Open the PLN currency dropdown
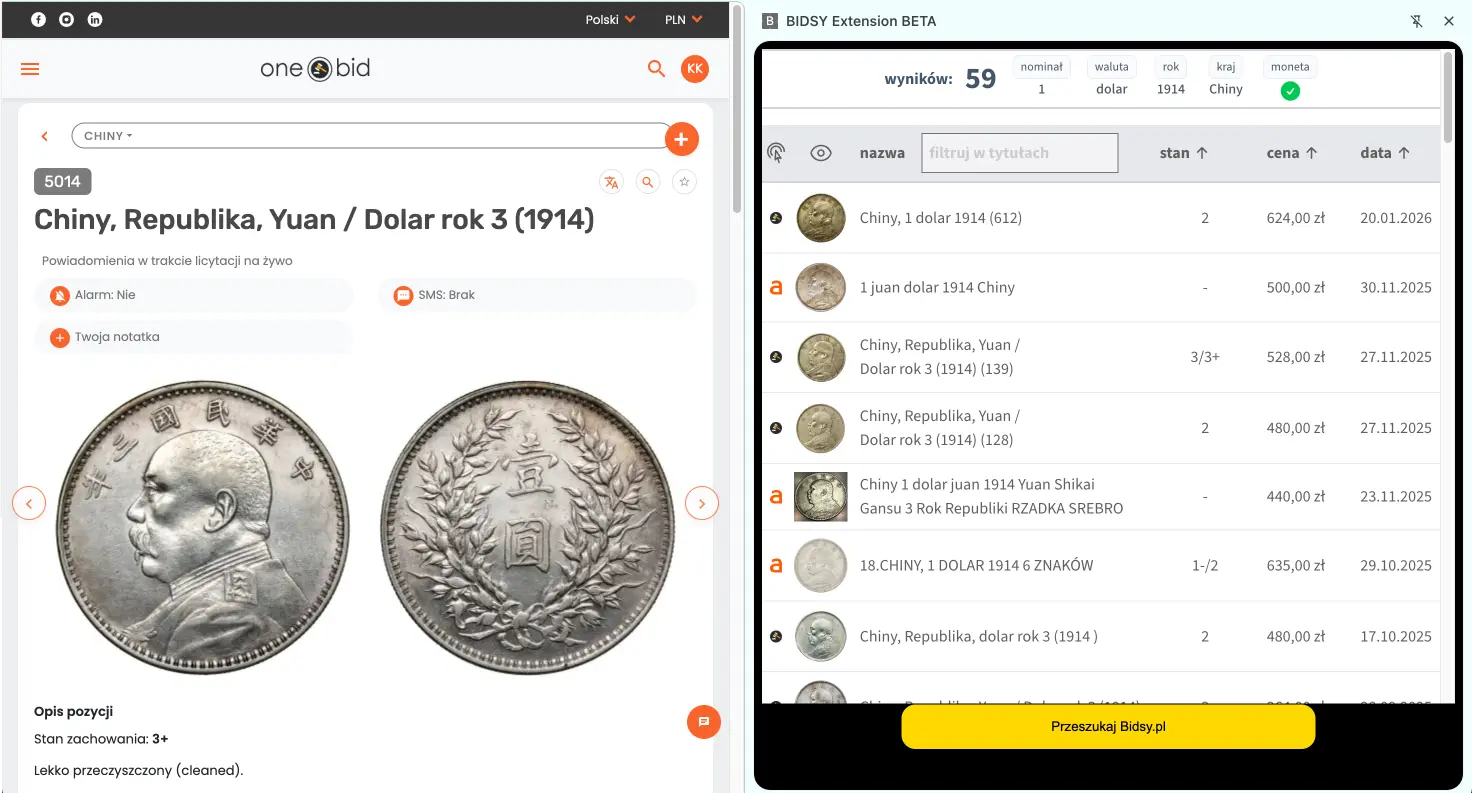 pyautogui.click(x=683, y=19)
